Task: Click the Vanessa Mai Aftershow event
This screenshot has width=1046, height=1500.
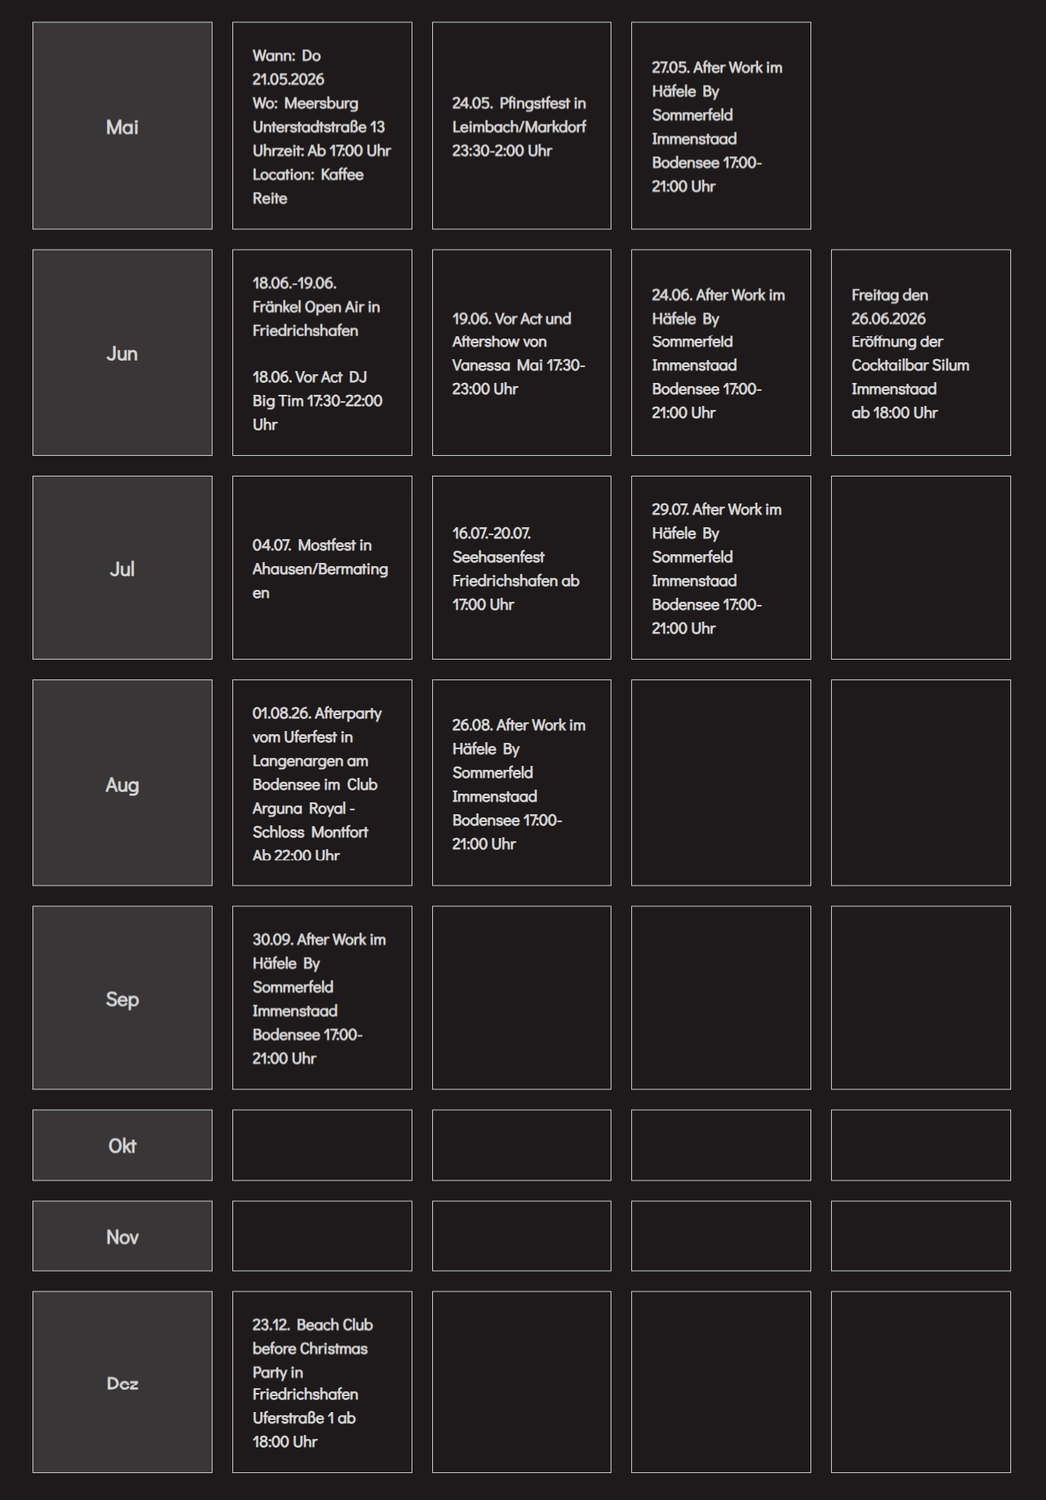Action: [521, 353]
